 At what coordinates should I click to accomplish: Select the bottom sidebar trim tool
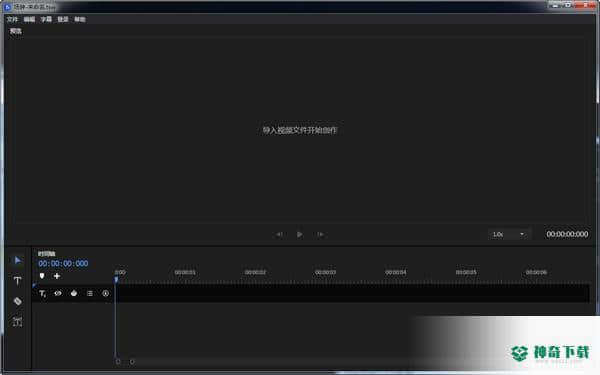click(x=18, y=321)
